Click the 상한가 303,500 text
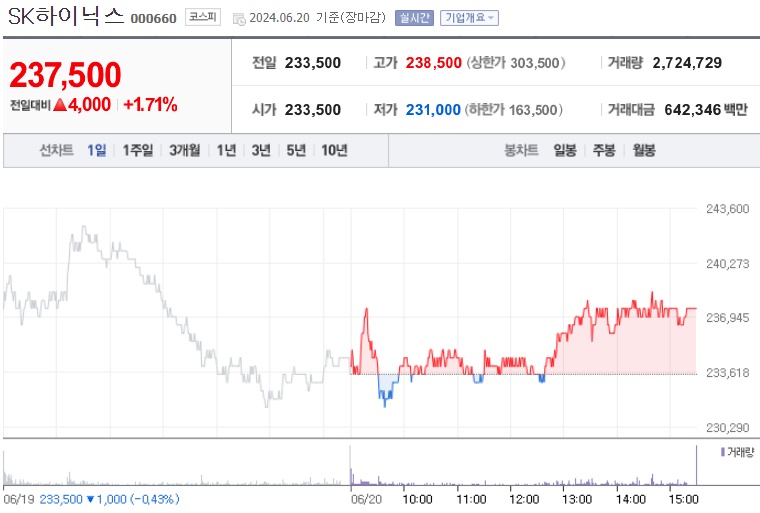Viewport: 760px width, 513px height. [x=516, y=63]
